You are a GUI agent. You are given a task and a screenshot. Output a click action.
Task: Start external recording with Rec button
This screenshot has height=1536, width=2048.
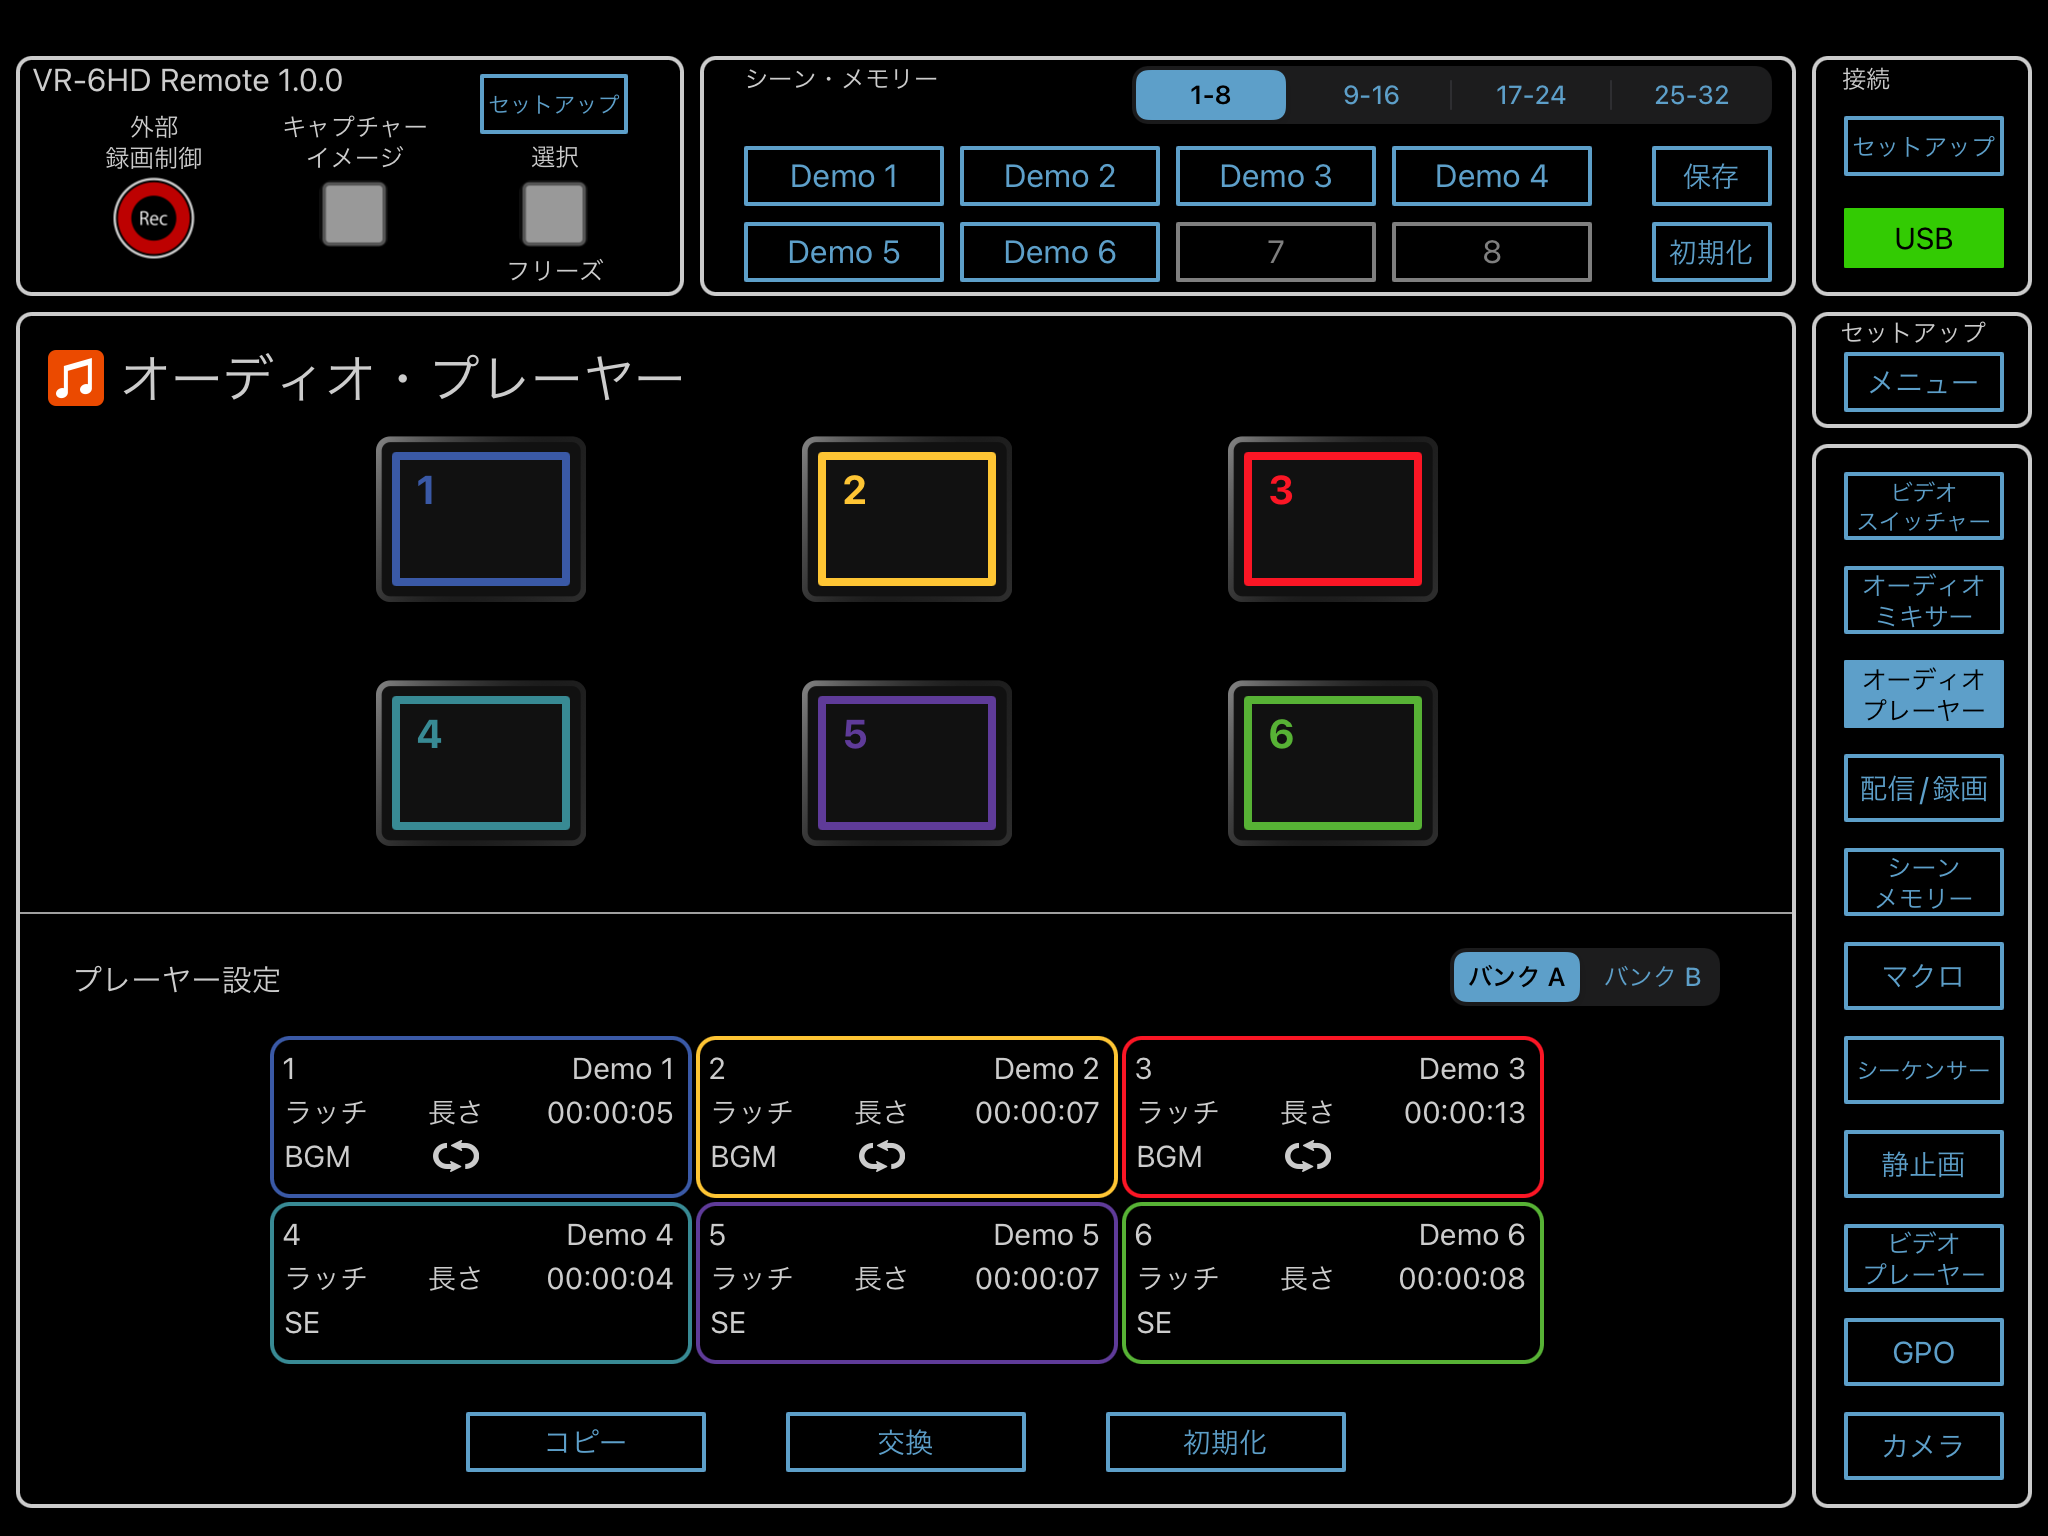coord(153,218)
